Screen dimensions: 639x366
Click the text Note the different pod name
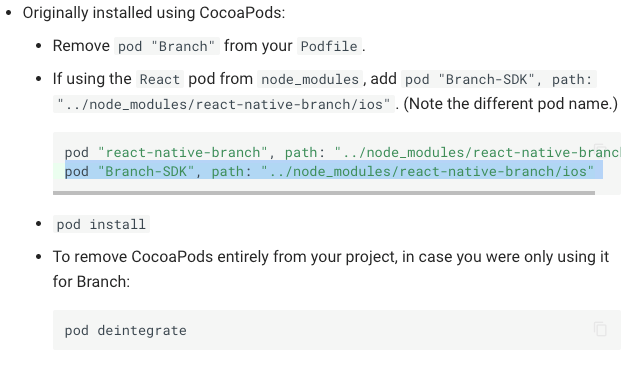[511, 104]
